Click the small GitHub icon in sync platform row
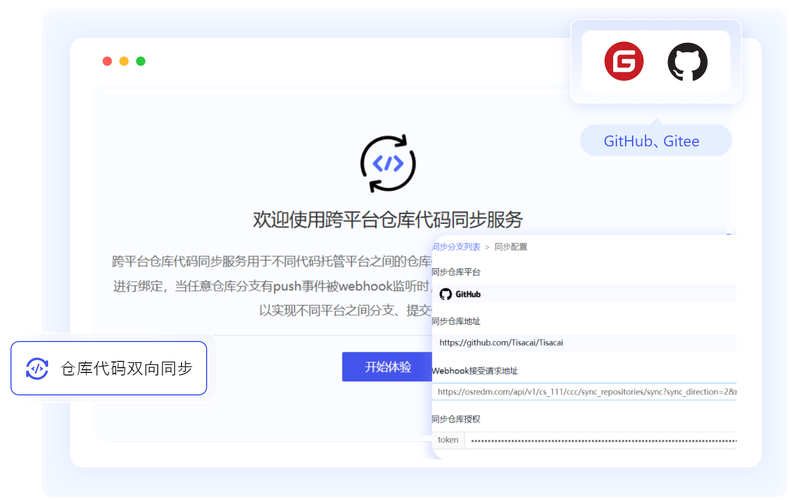 tap(445, 294)
